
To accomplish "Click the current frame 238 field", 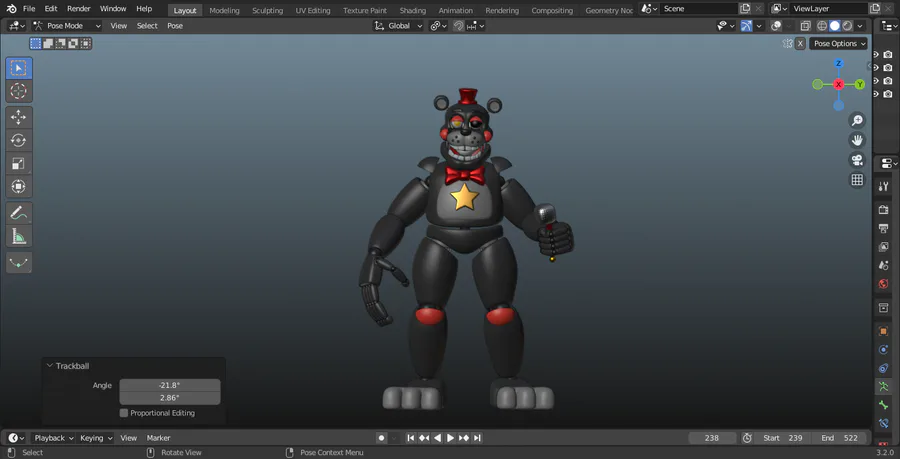I will tap(712, 438).
